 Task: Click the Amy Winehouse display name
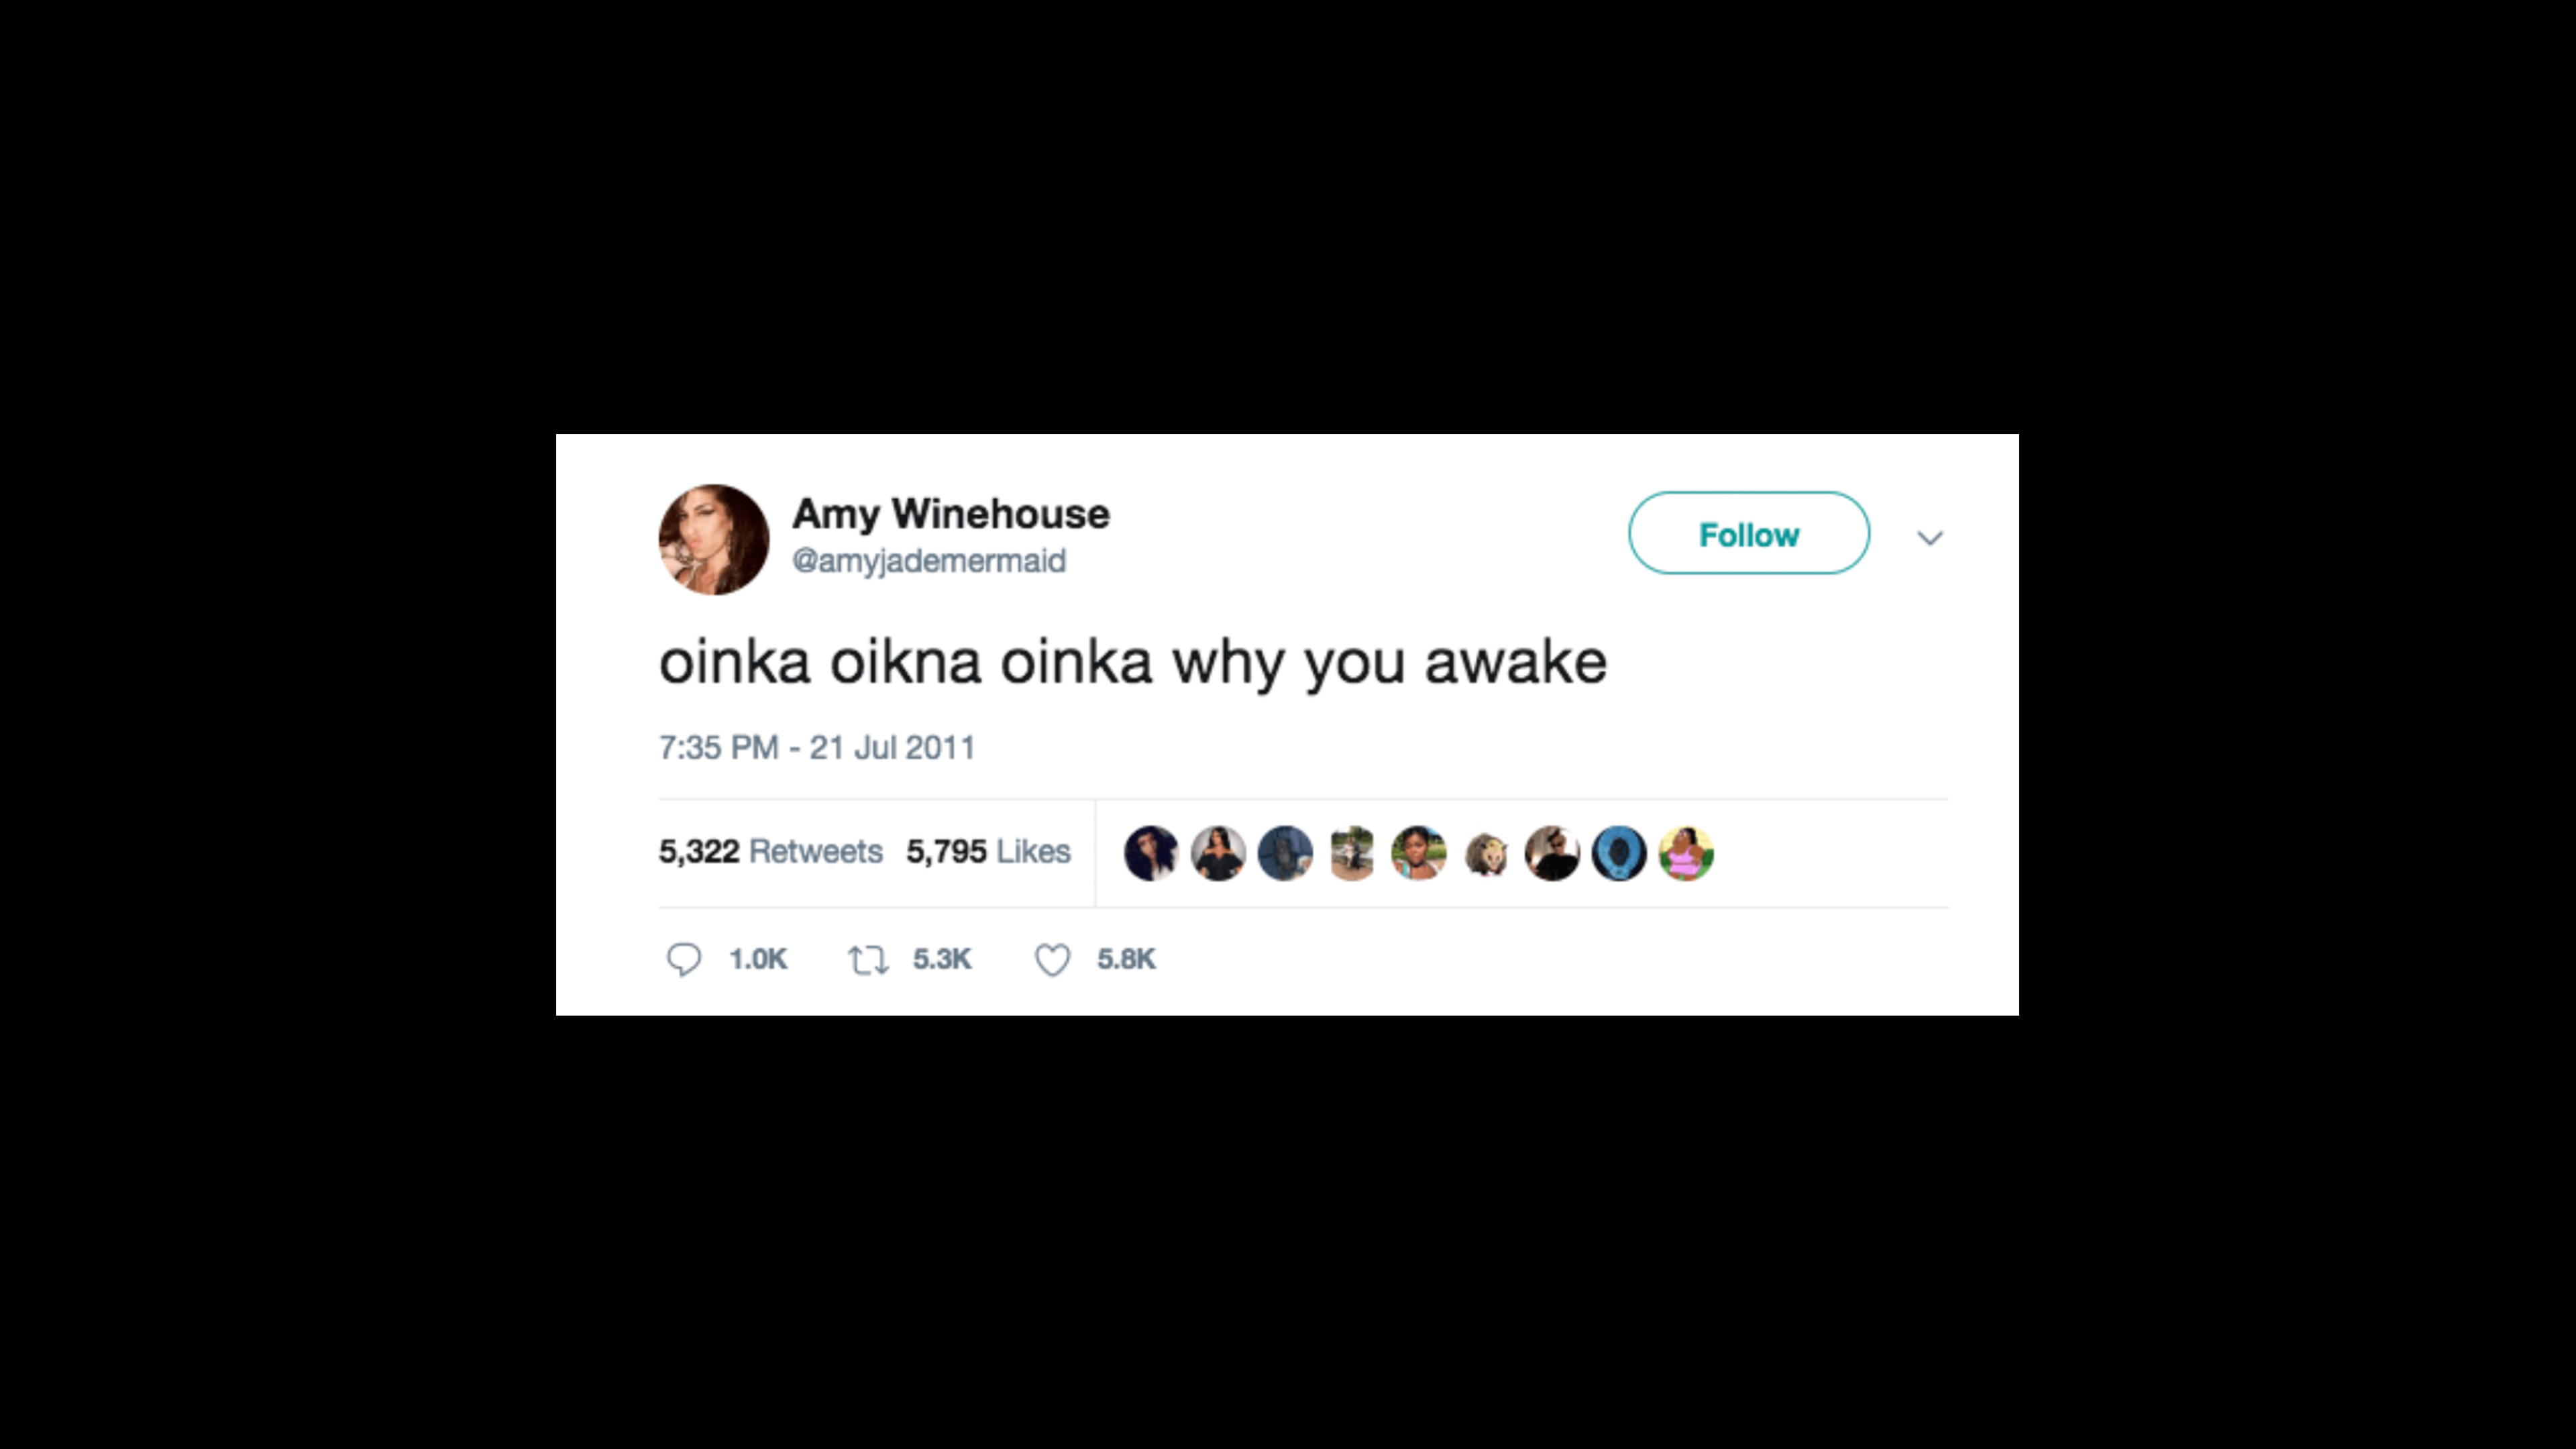950,514
